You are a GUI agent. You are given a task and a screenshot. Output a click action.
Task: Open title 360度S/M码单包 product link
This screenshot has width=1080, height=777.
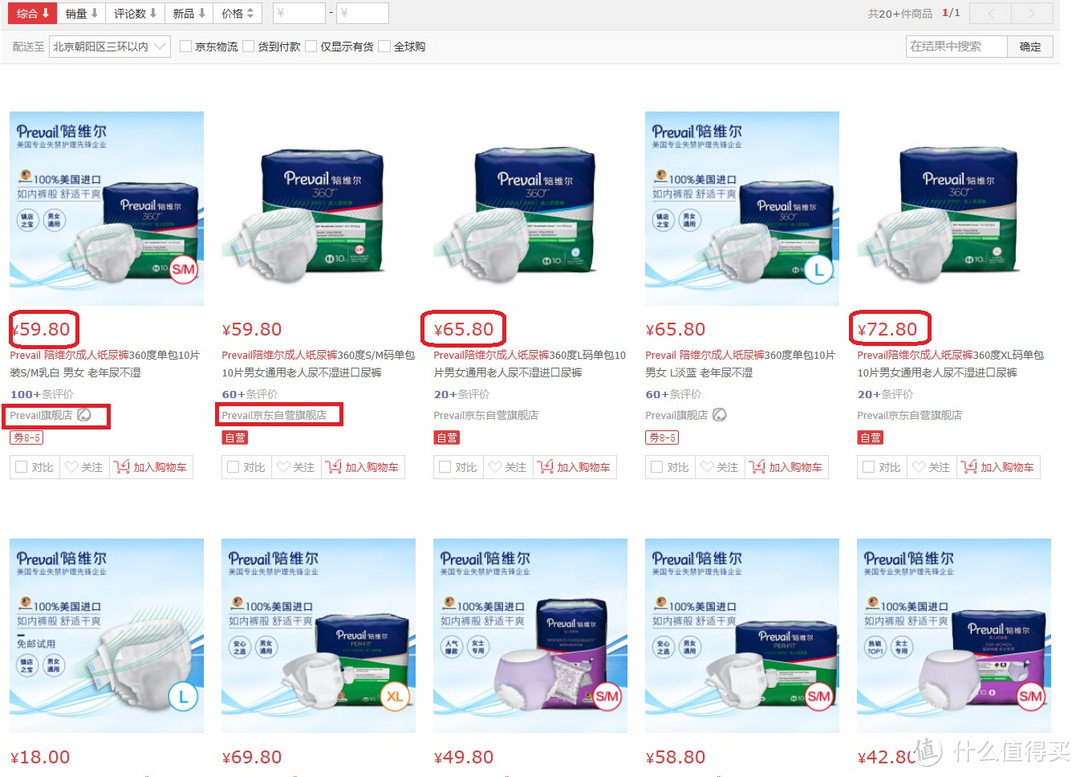pyautogui.click(x=318, y=364)
